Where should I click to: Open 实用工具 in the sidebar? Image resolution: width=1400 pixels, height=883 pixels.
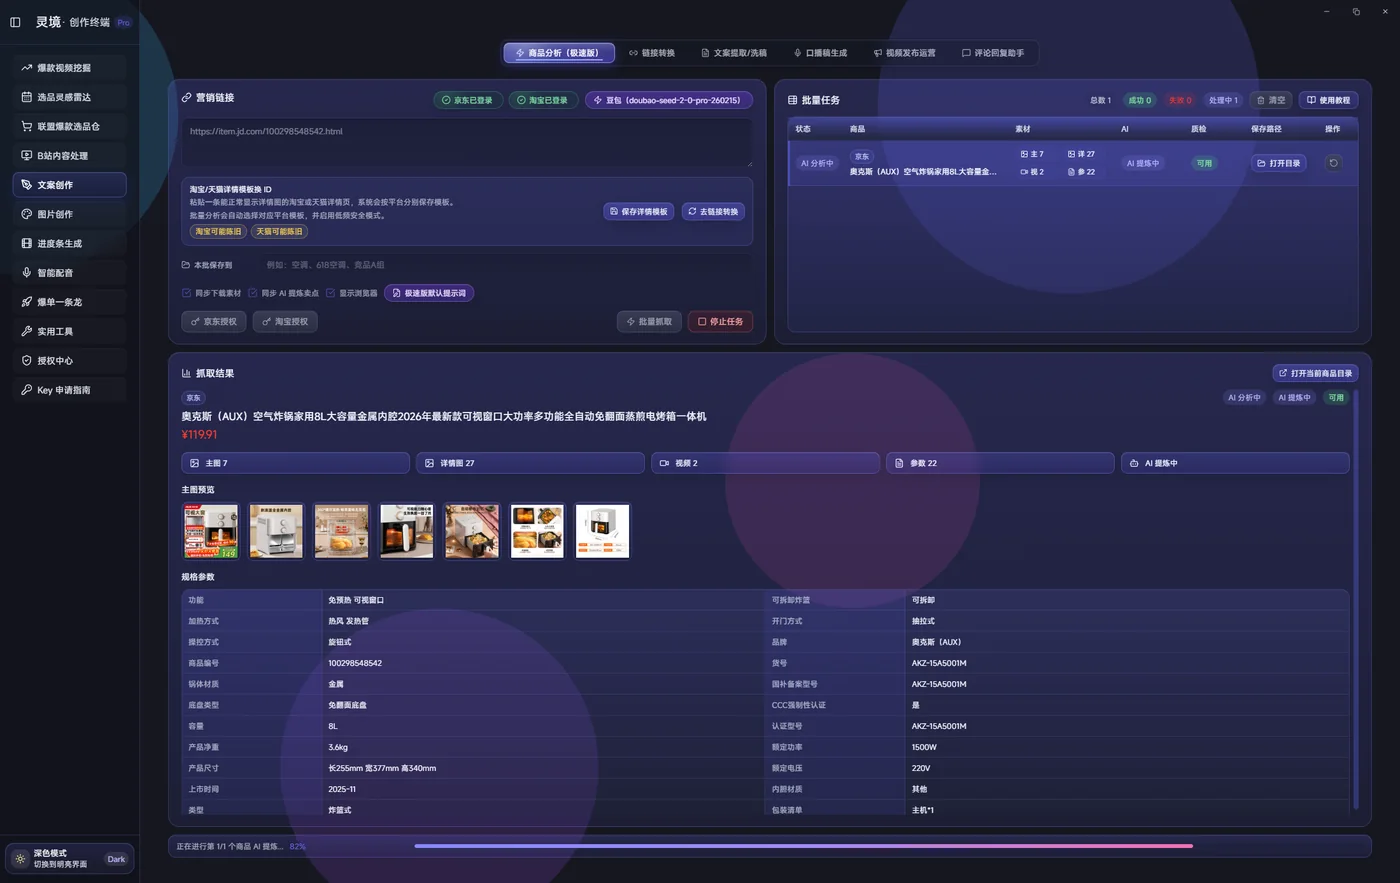69,331
